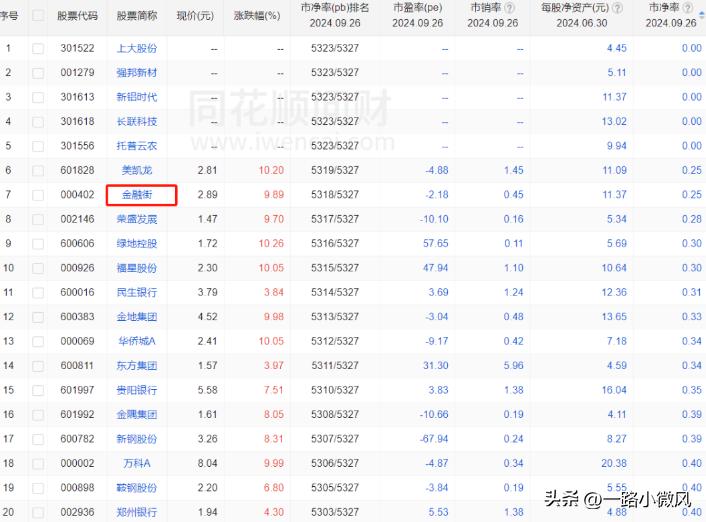Viewport: 706px width, 522px height.
Task: Enable checkbox for 600016 民生银行
Action: click(38, 293)
